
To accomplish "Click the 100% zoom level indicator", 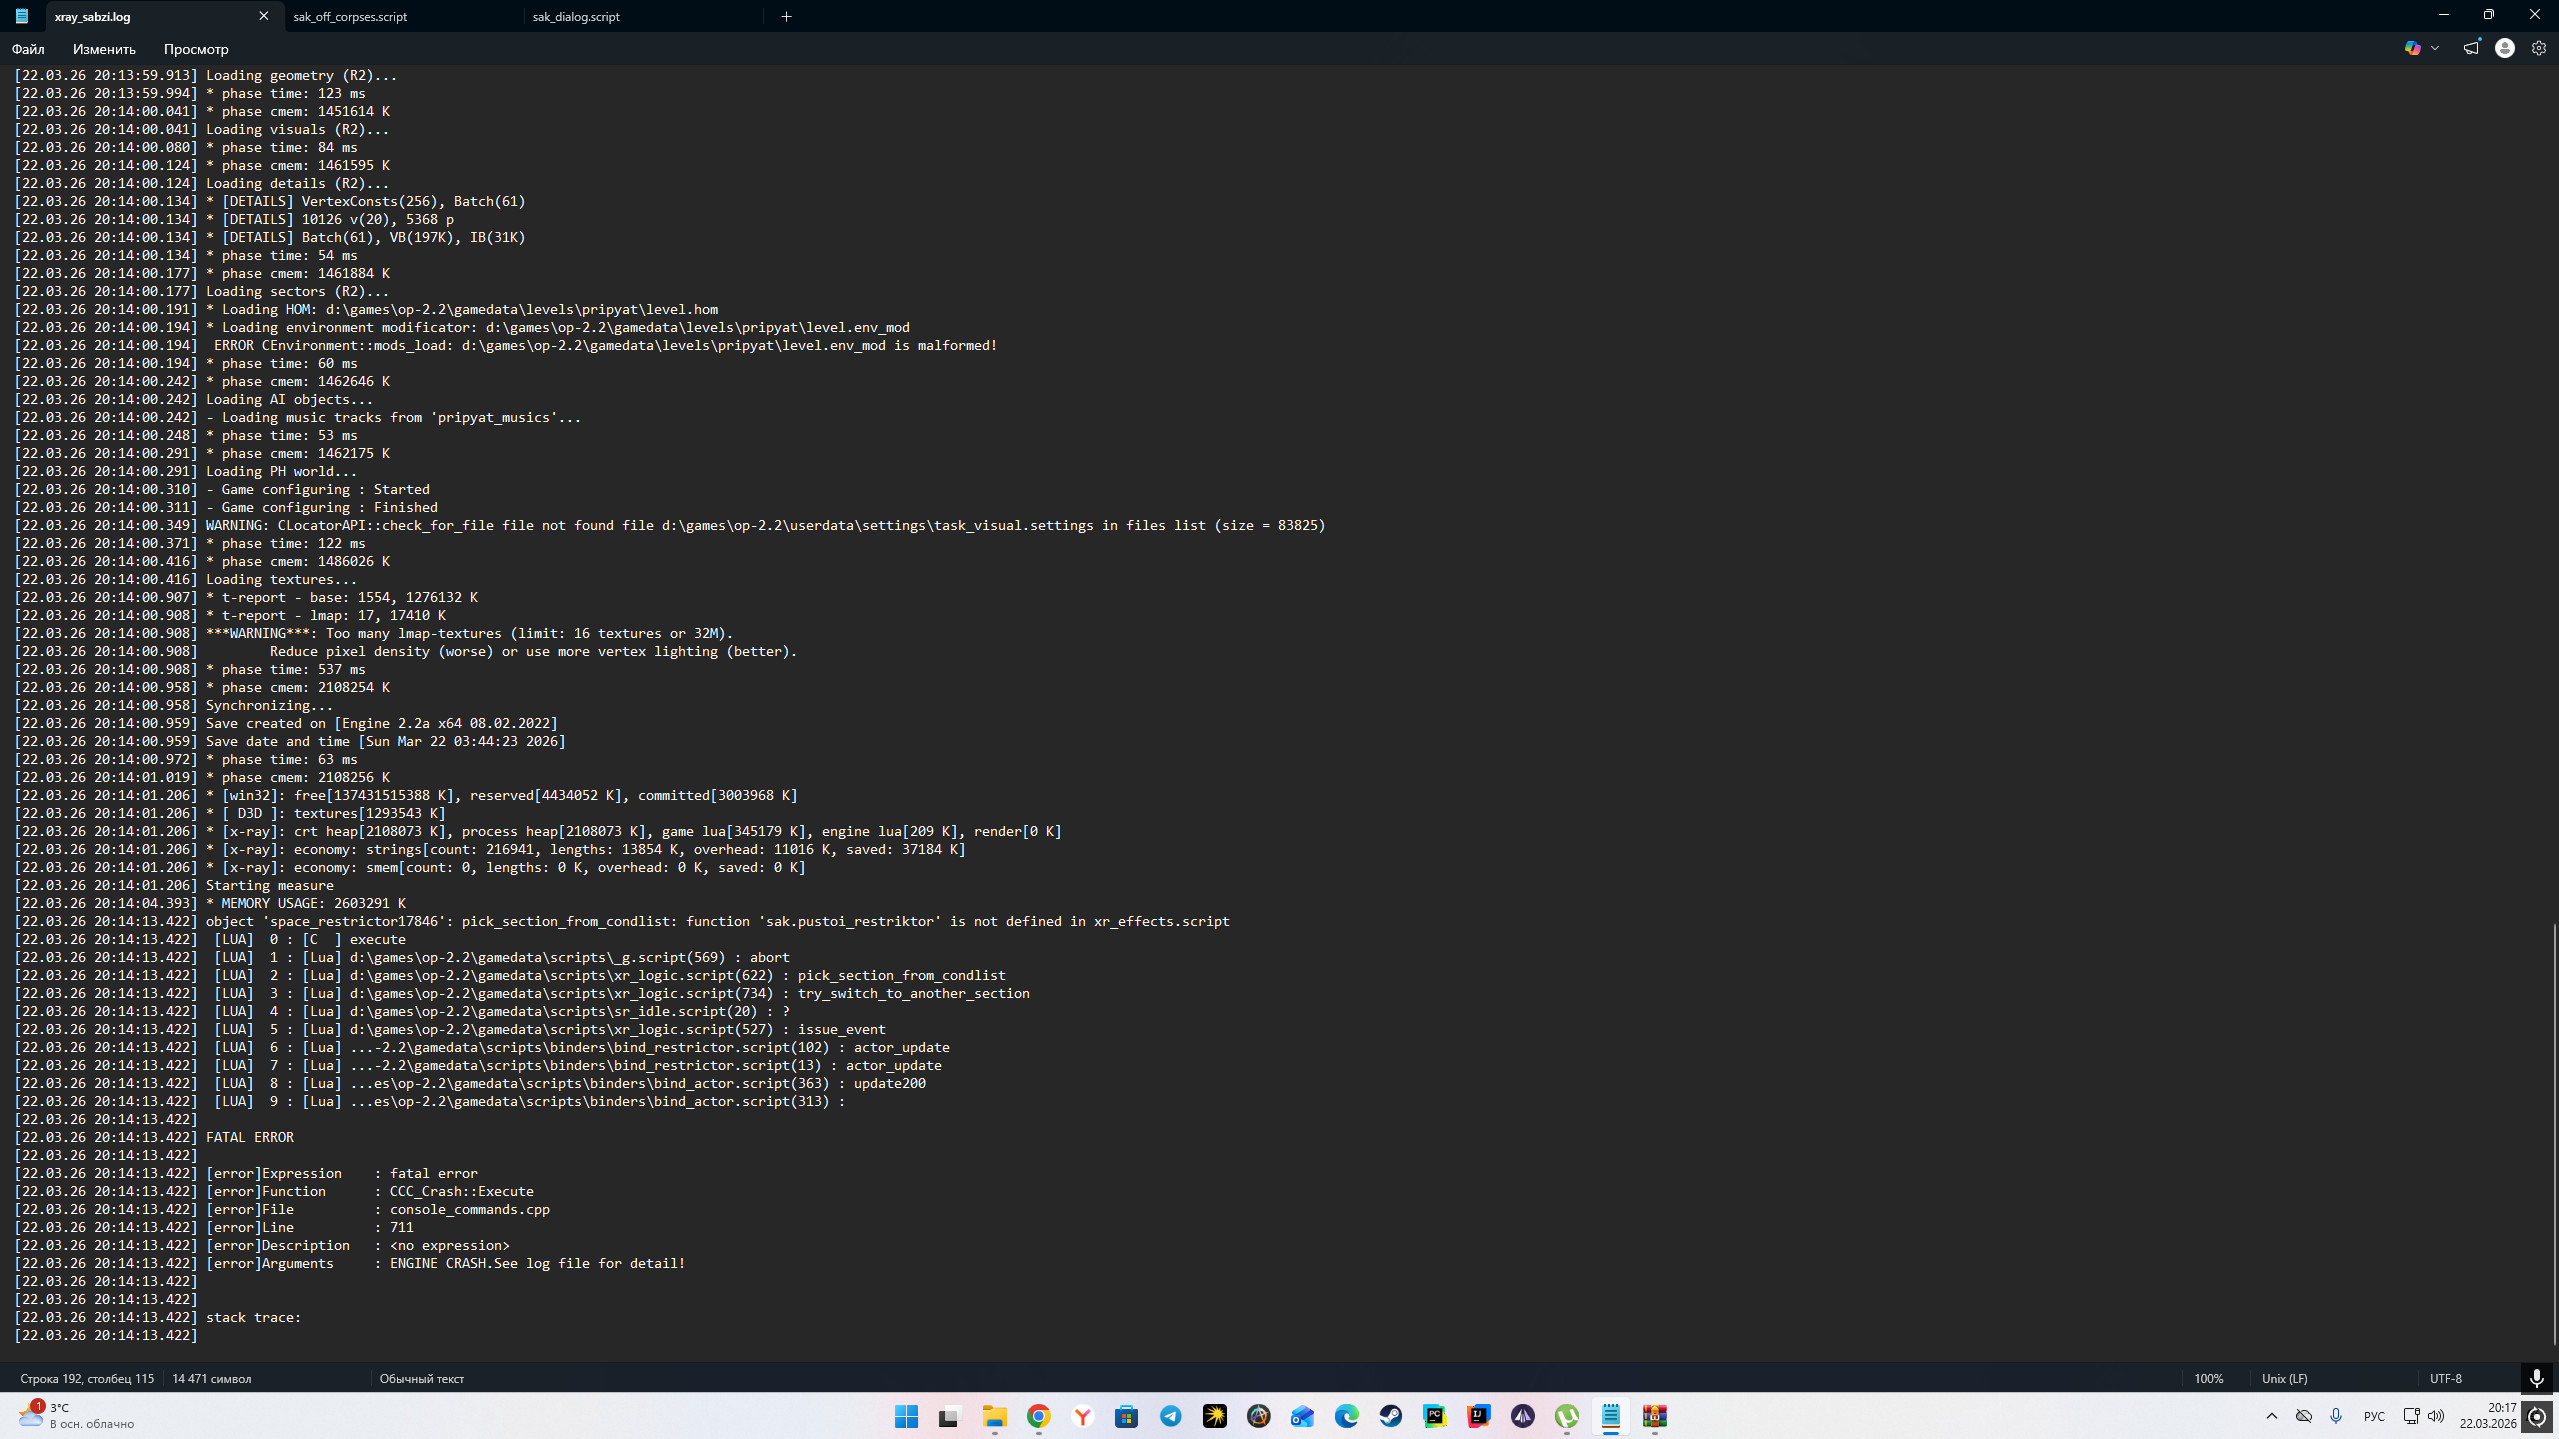I will point(2208,1378).
